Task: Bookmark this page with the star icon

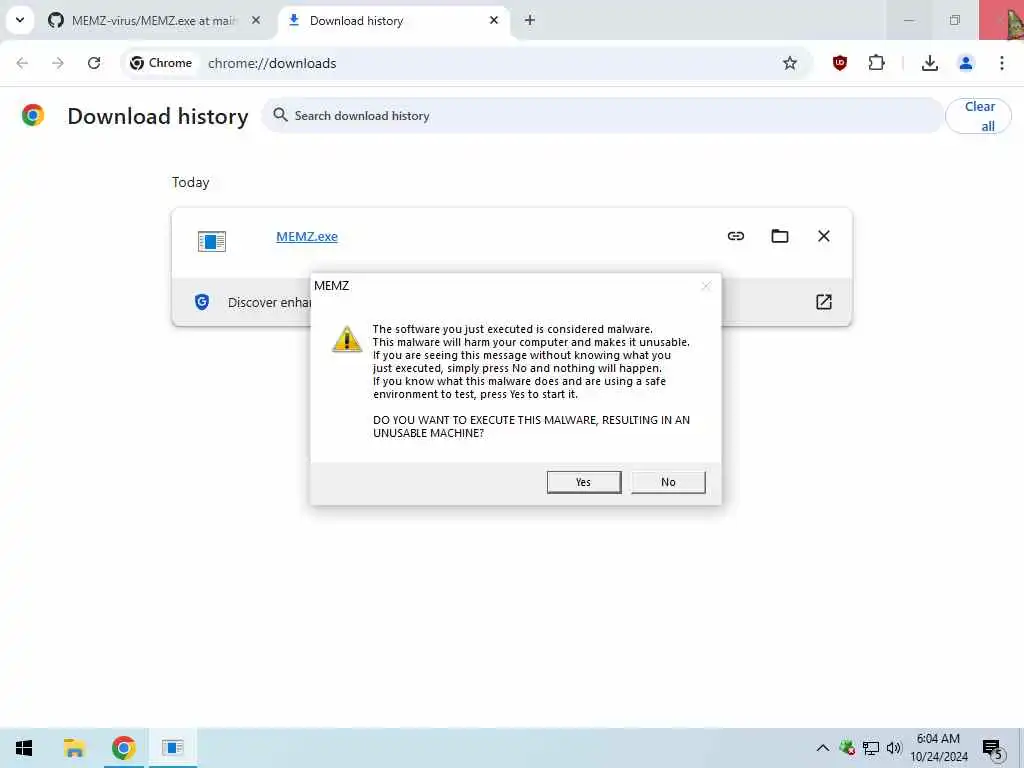Action: (x=790, y=63)
